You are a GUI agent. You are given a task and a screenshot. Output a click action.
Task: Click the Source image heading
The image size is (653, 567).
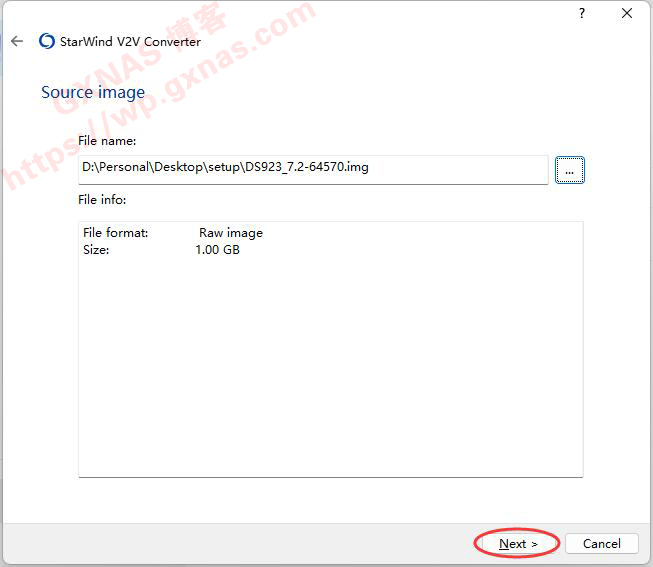[x=93, y=92]
